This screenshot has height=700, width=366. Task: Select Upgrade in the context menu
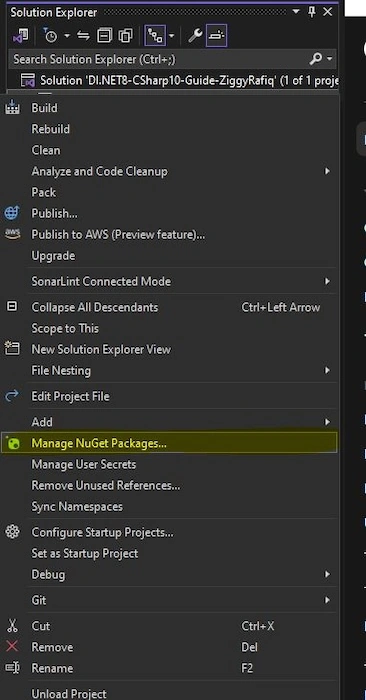53,256
